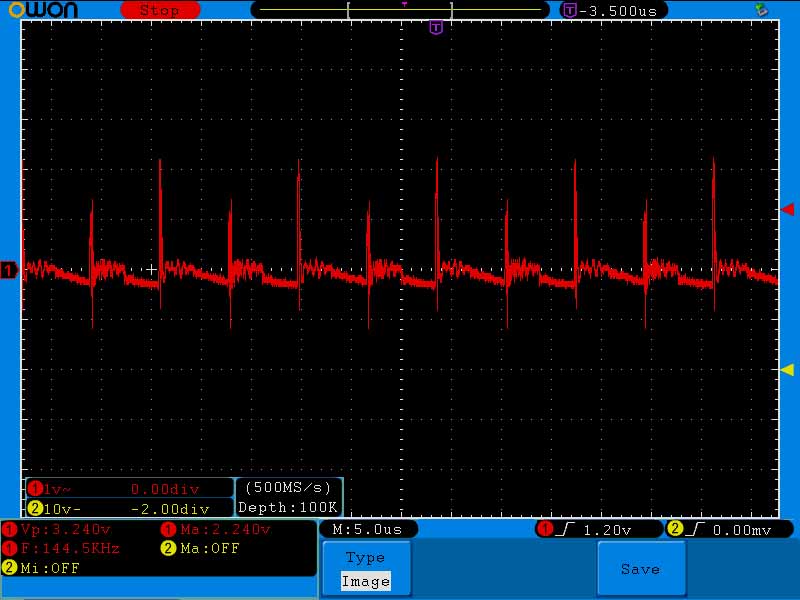This screenshot has width=800, height=600.
Task: Click the red trigger level arrow on right edge
Action: pos(787,208)
